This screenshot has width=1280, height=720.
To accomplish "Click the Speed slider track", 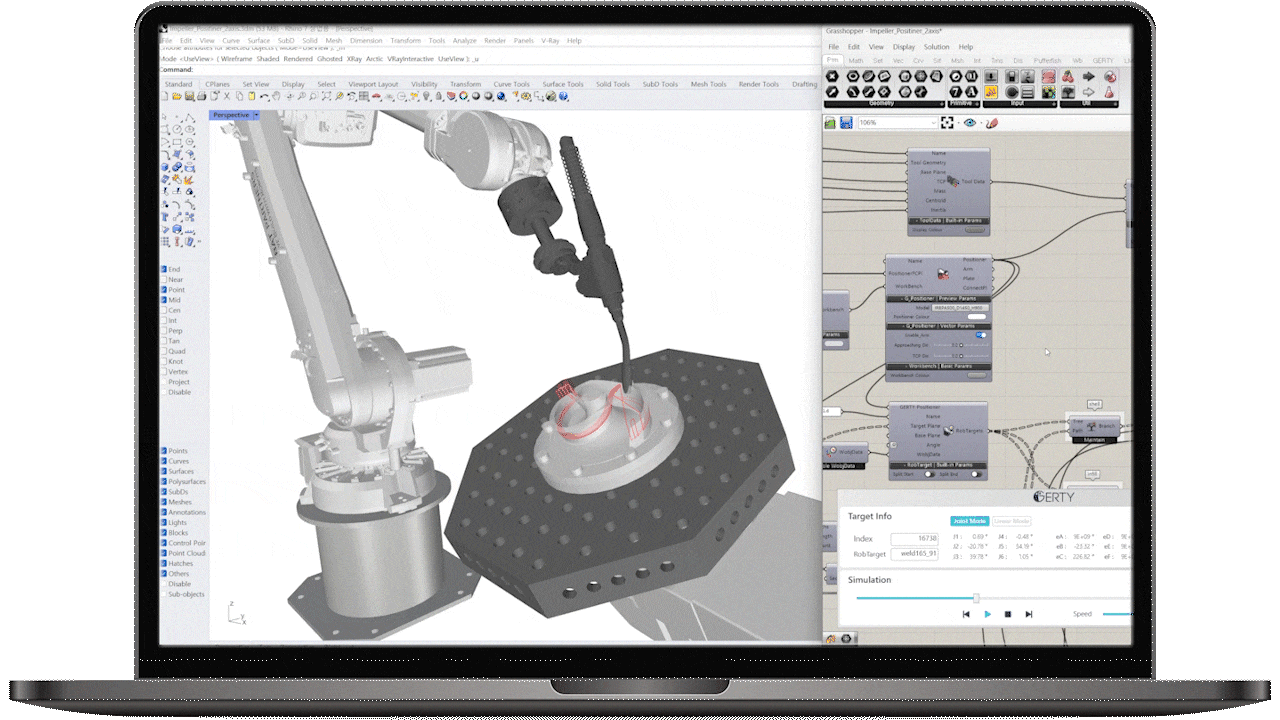I will pyautogui.click(x=1117, y=614).
